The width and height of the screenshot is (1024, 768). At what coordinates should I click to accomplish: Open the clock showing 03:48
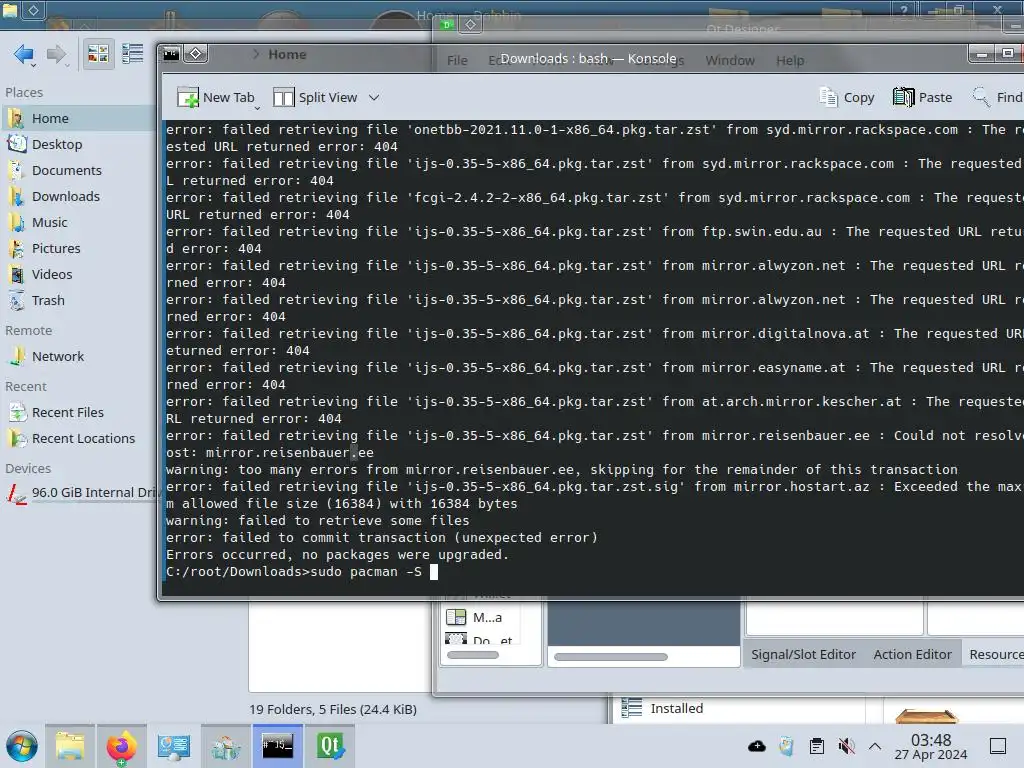(931, 746)
